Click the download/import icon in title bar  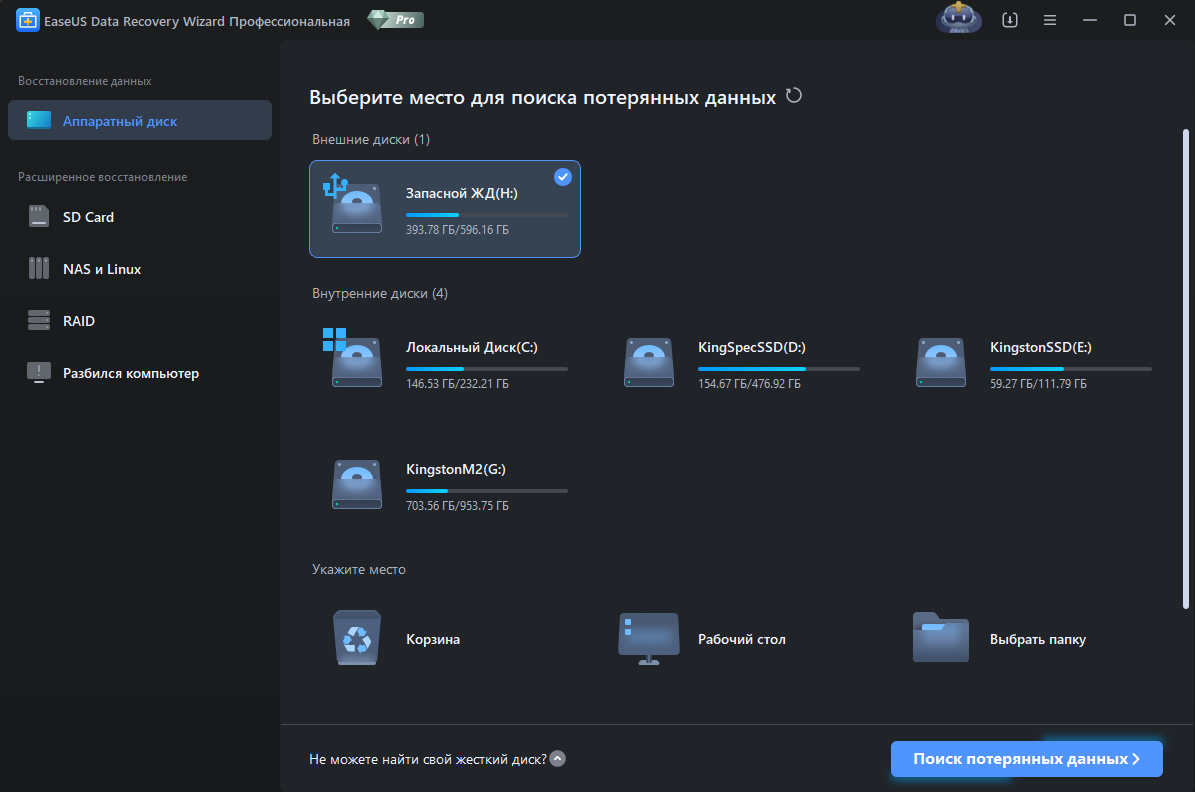(1010, 21)
